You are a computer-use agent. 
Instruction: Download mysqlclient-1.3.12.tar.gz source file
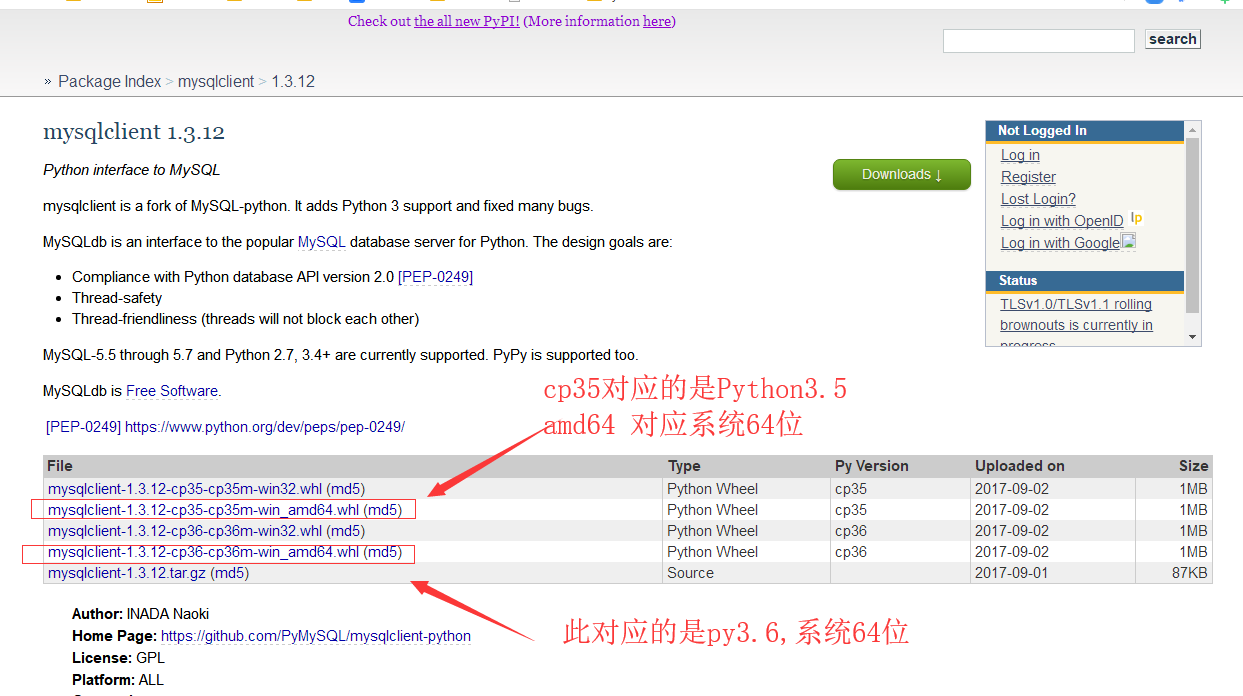(x=127, y=573)
